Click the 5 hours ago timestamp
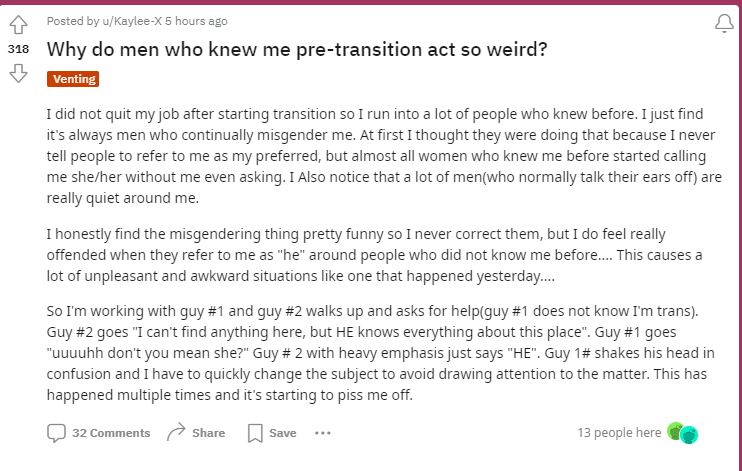 point(196,21)
